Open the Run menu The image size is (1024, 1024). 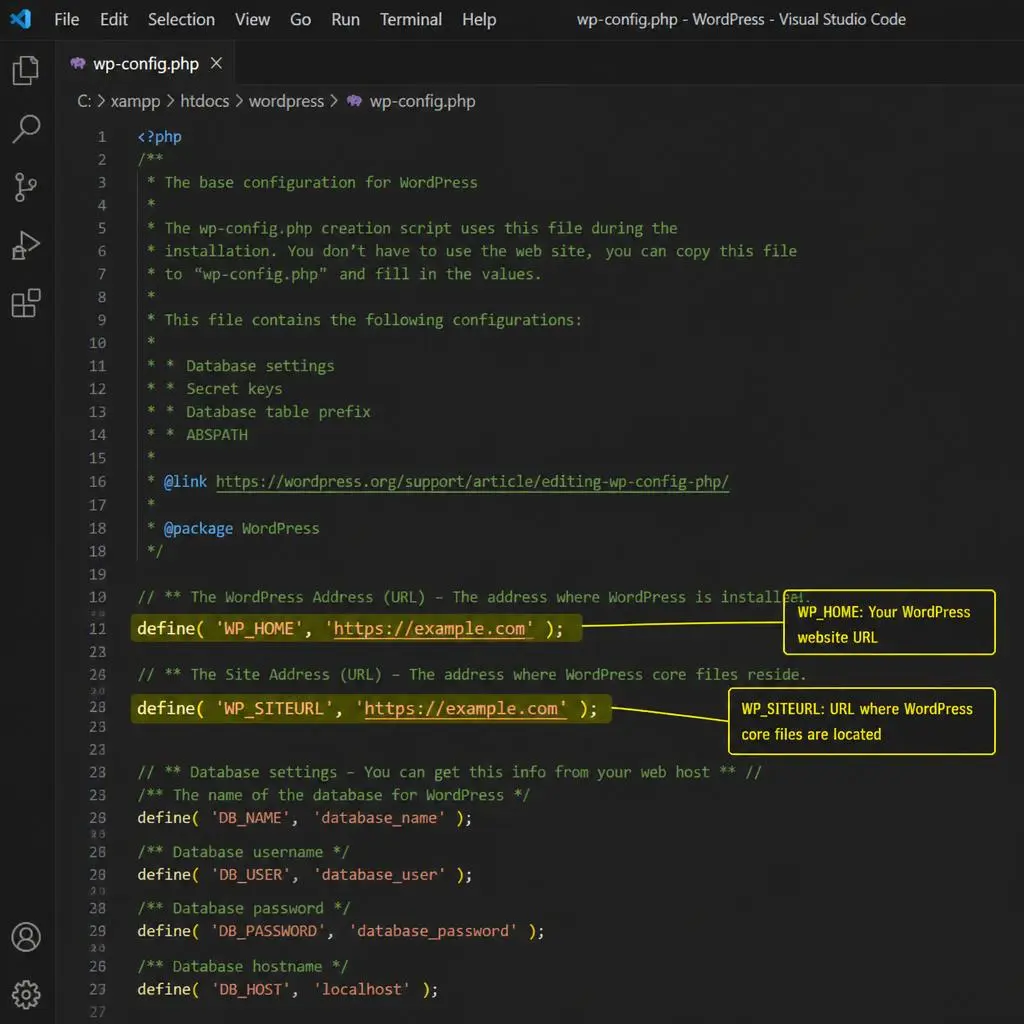pyautogui.click(x=345, y=20)
